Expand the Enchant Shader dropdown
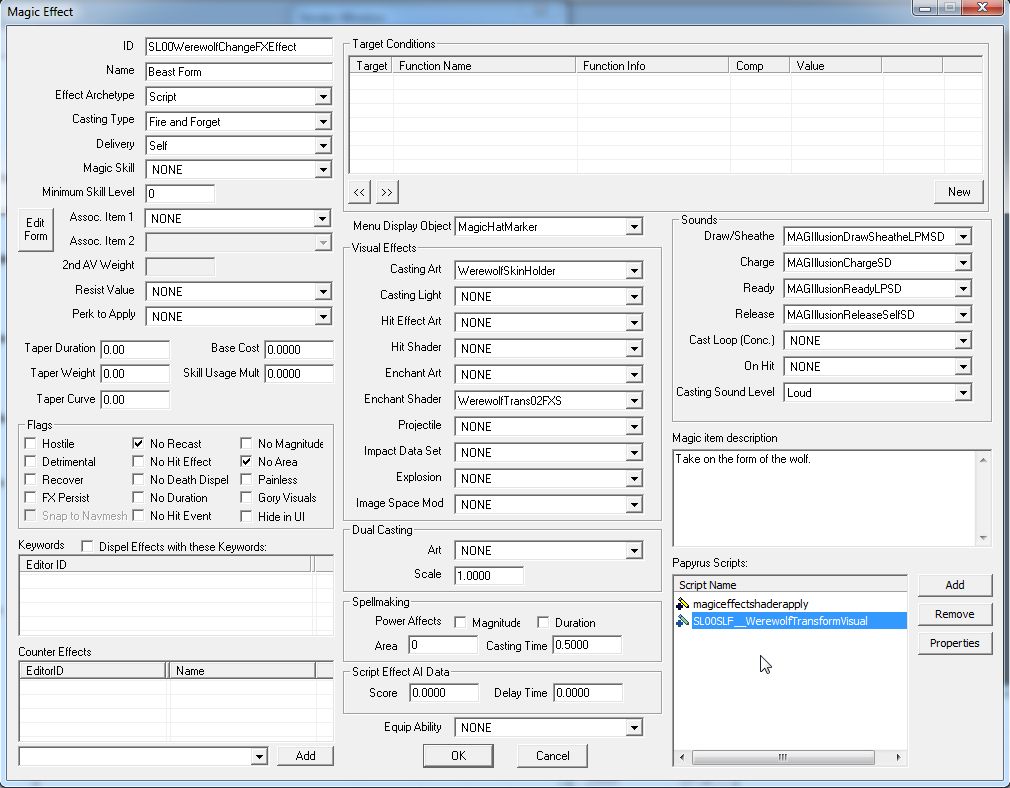Viewport: 1010px width, 788px height. [633, 401]
